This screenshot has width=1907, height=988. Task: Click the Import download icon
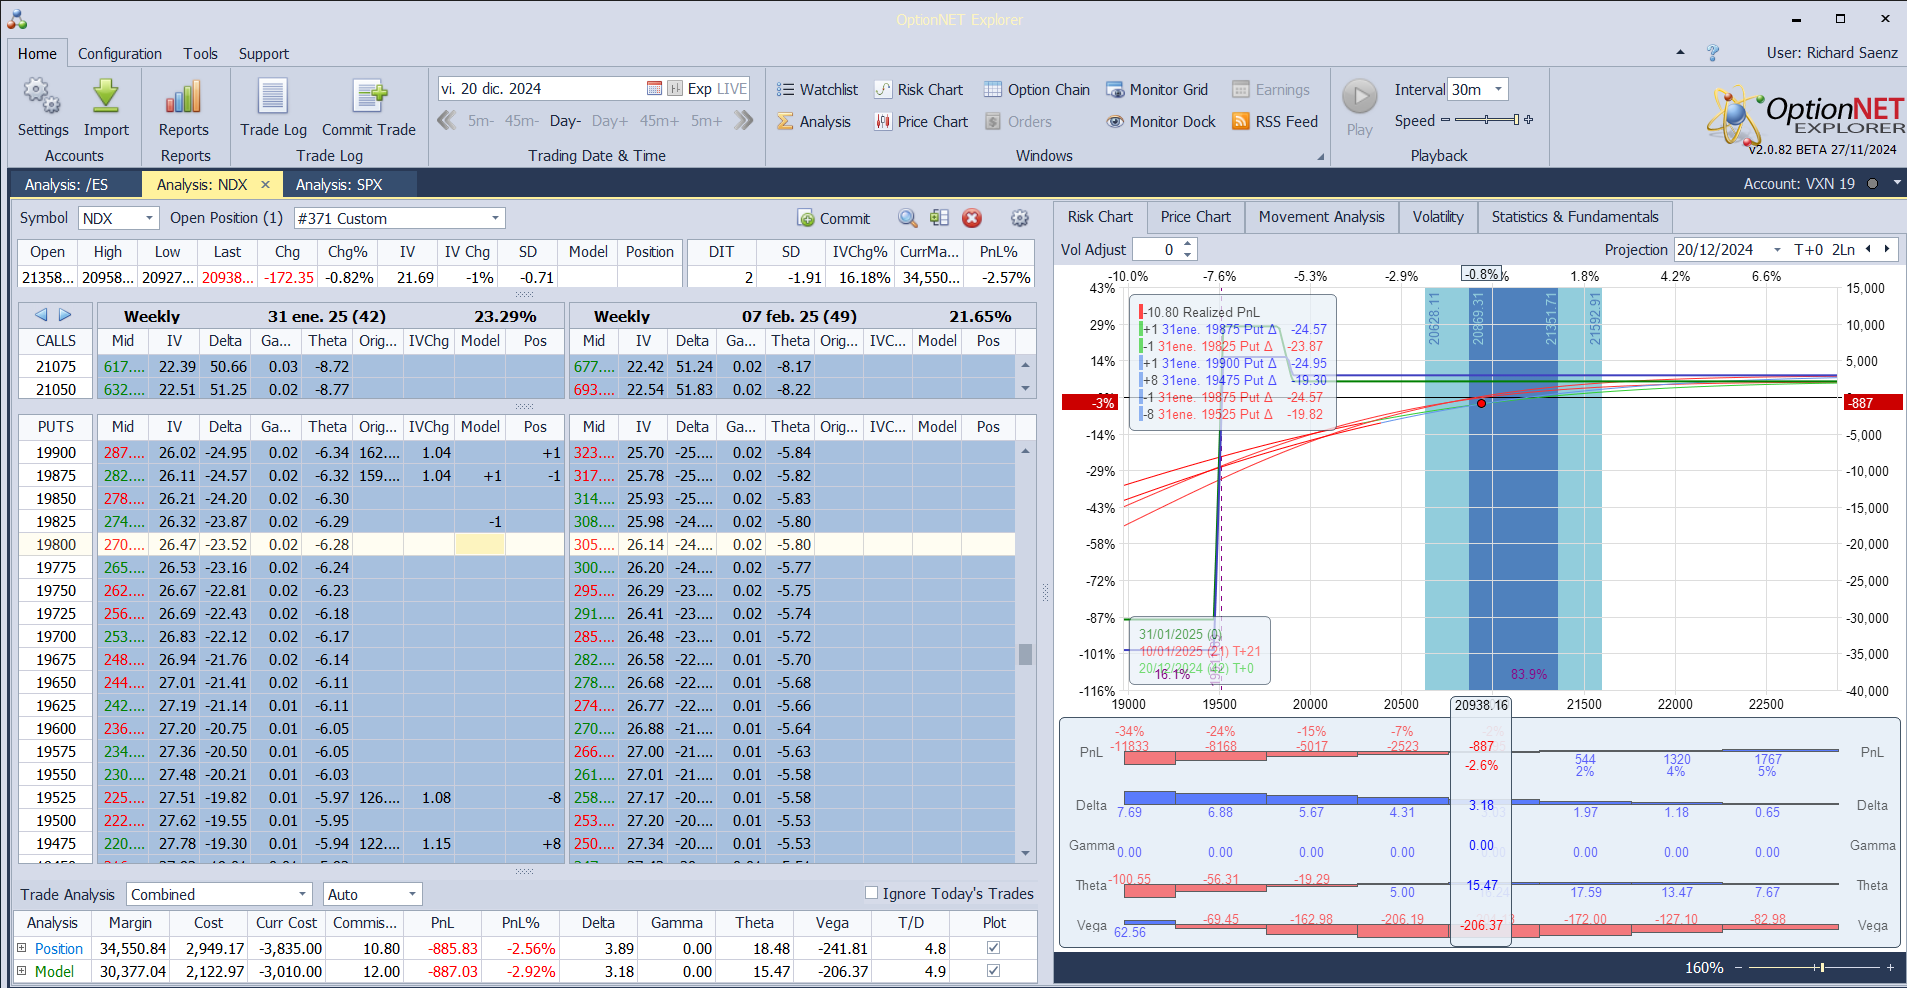point(106,97)
